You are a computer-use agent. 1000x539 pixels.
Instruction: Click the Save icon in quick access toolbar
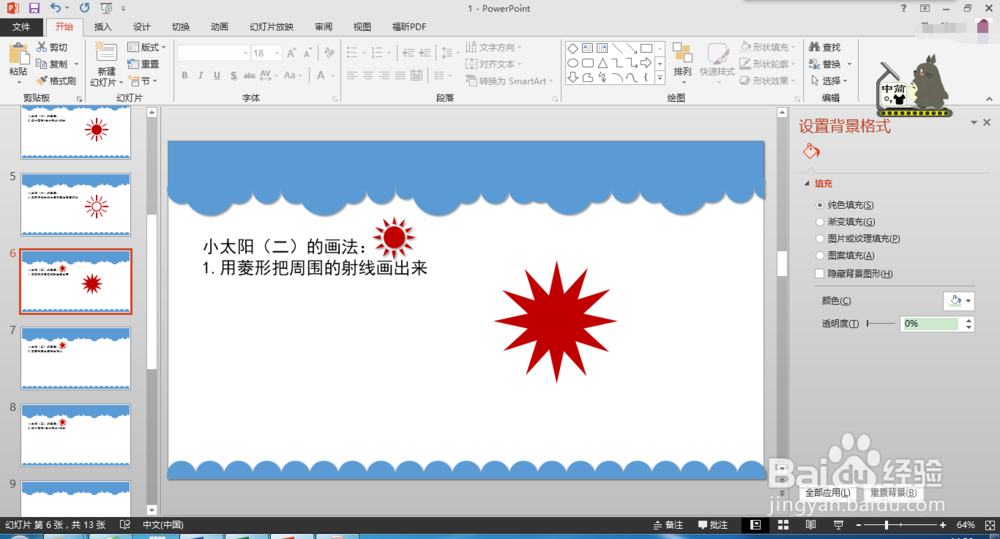click(x=34, y=8)
